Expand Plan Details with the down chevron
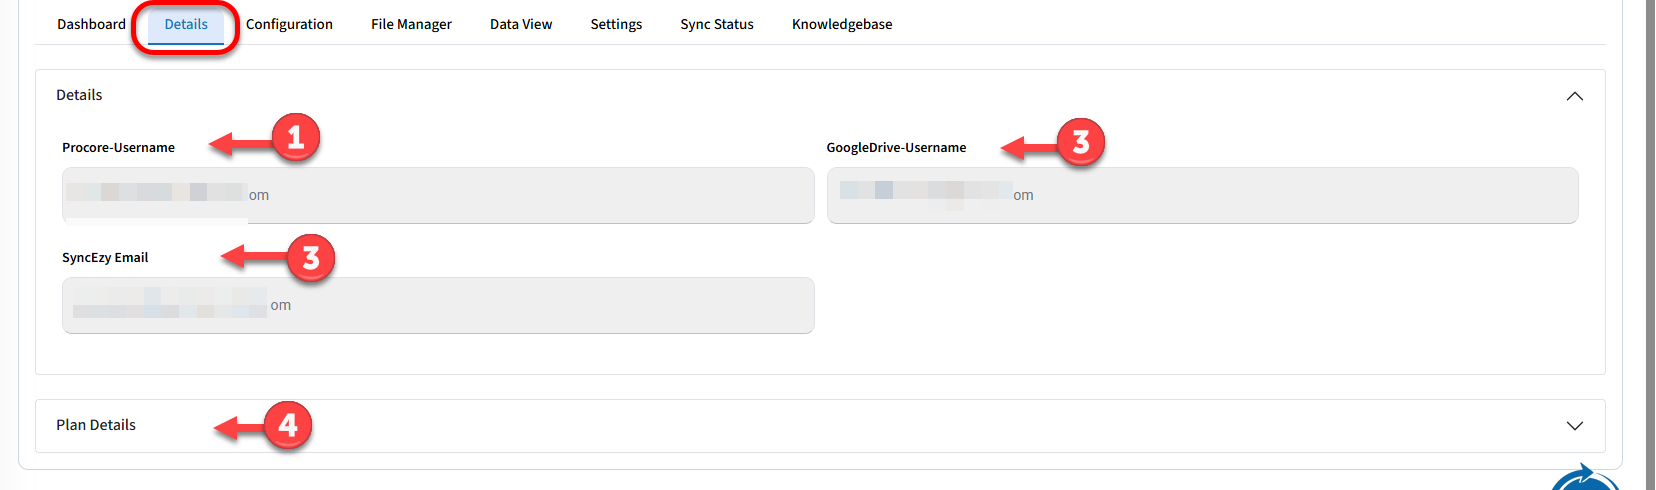Image resolution: width=1656 pixels, height=490 pixels. pyautogui.click(x=1574, y=426)
